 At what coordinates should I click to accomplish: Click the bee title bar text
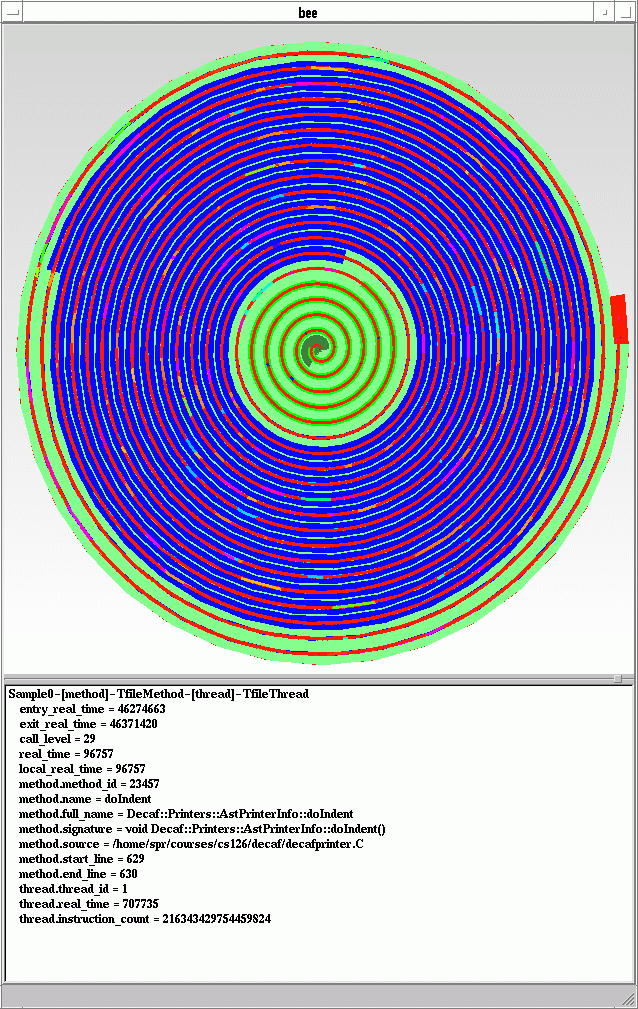coord(308,13)
